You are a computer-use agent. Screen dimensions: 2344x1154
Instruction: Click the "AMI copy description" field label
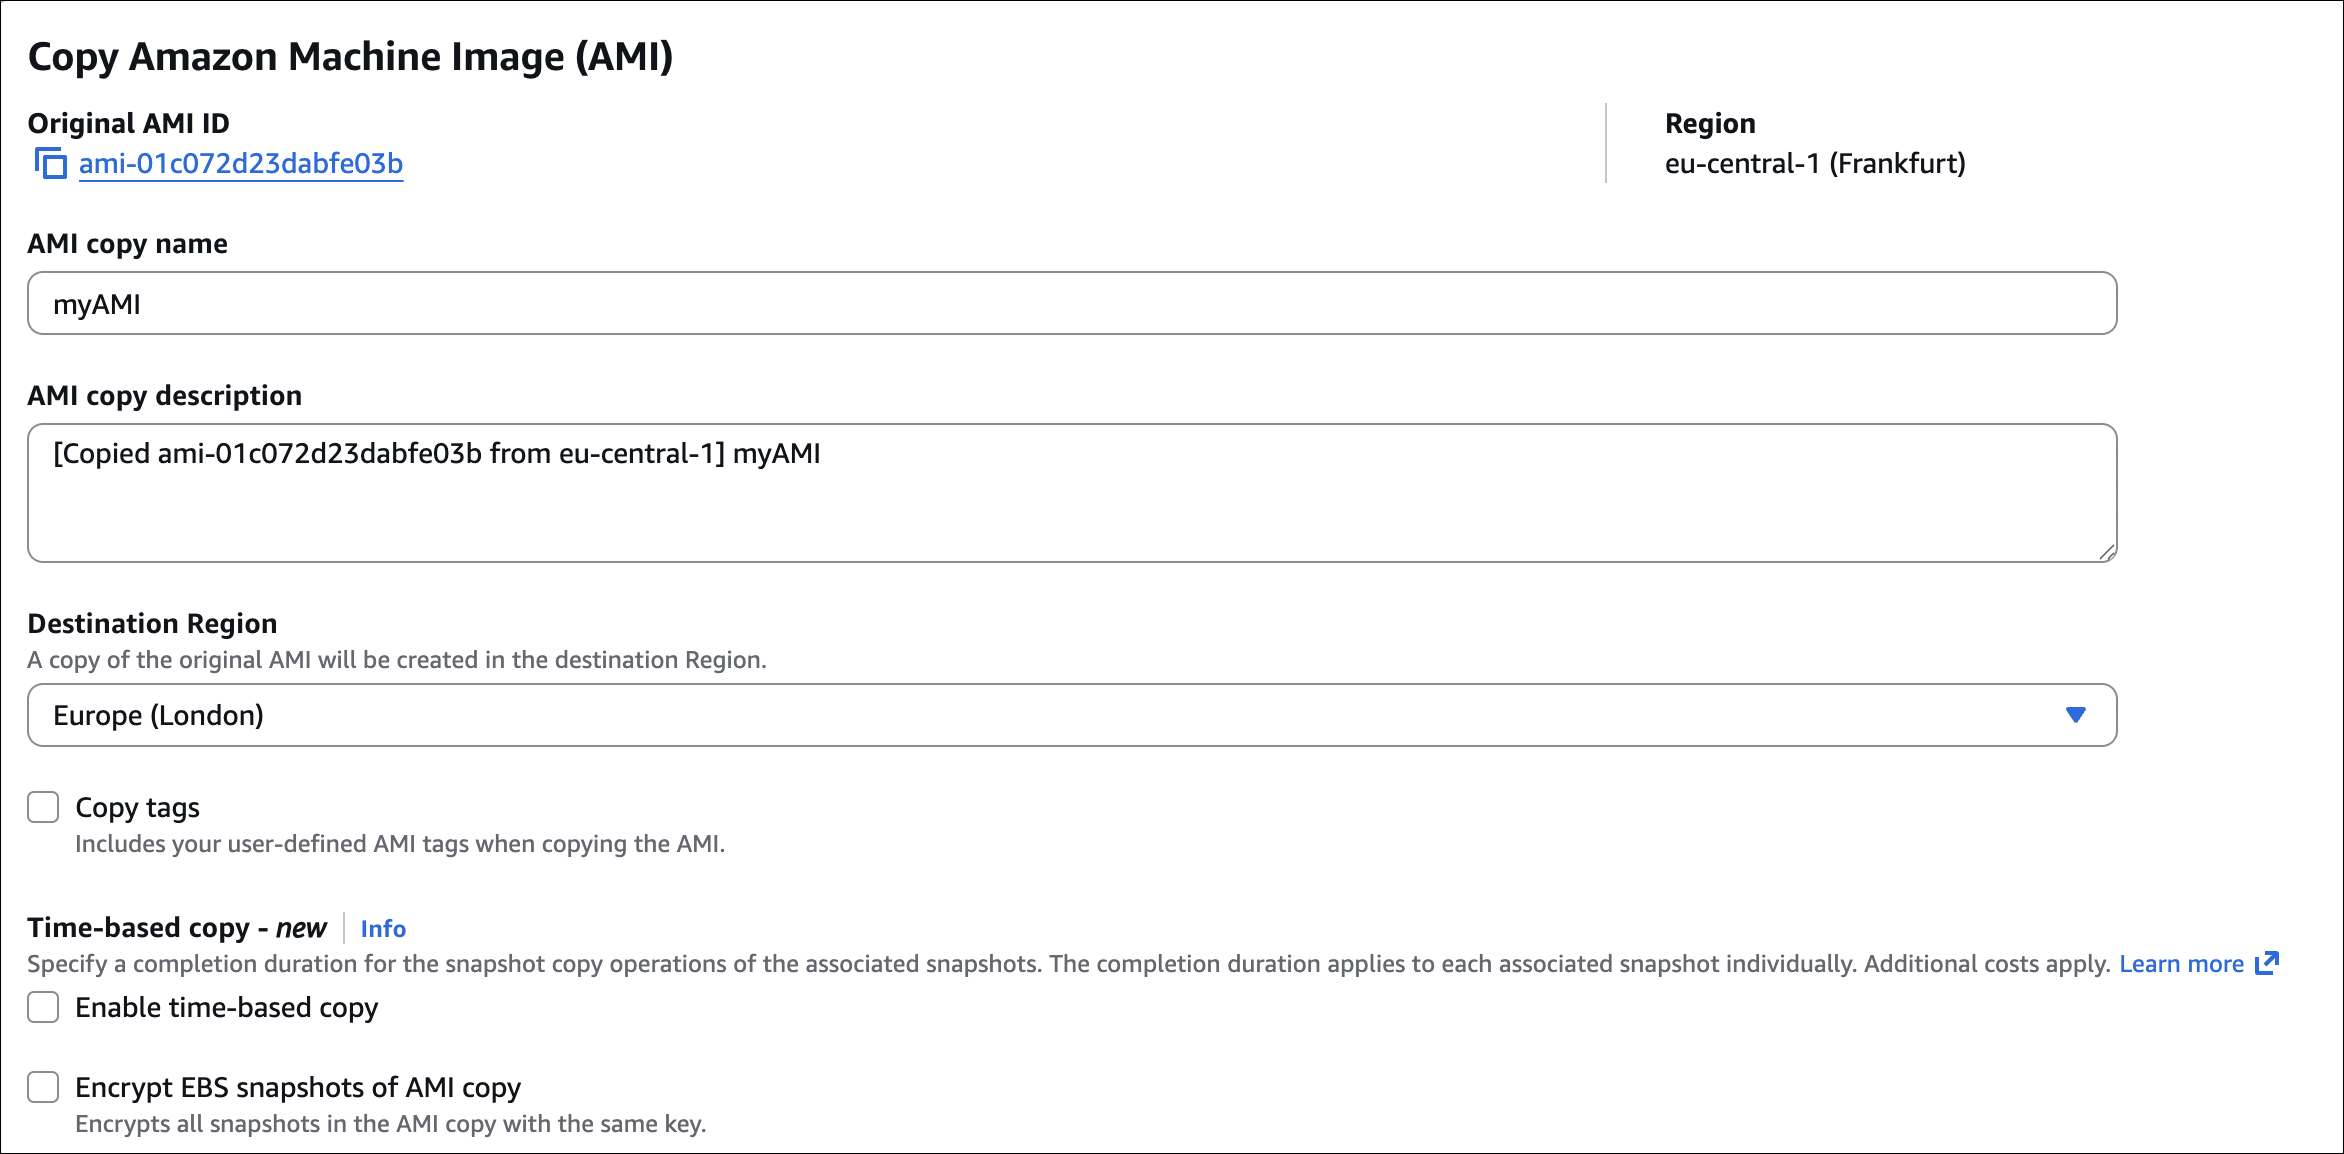[x=165, y=396]
